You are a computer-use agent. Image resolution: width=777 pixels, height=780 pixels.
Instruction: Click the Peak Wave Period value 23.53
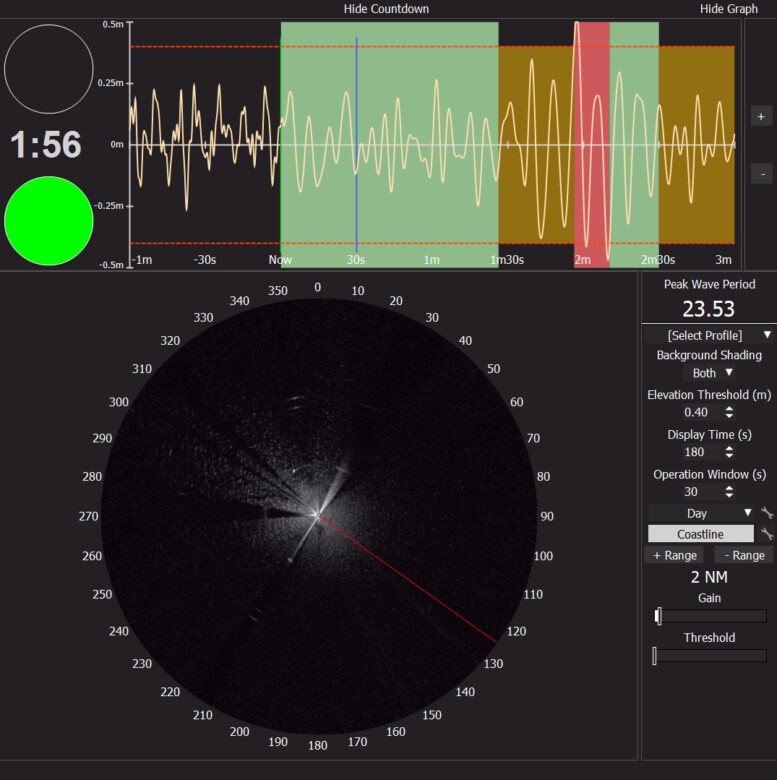(708, 309)
